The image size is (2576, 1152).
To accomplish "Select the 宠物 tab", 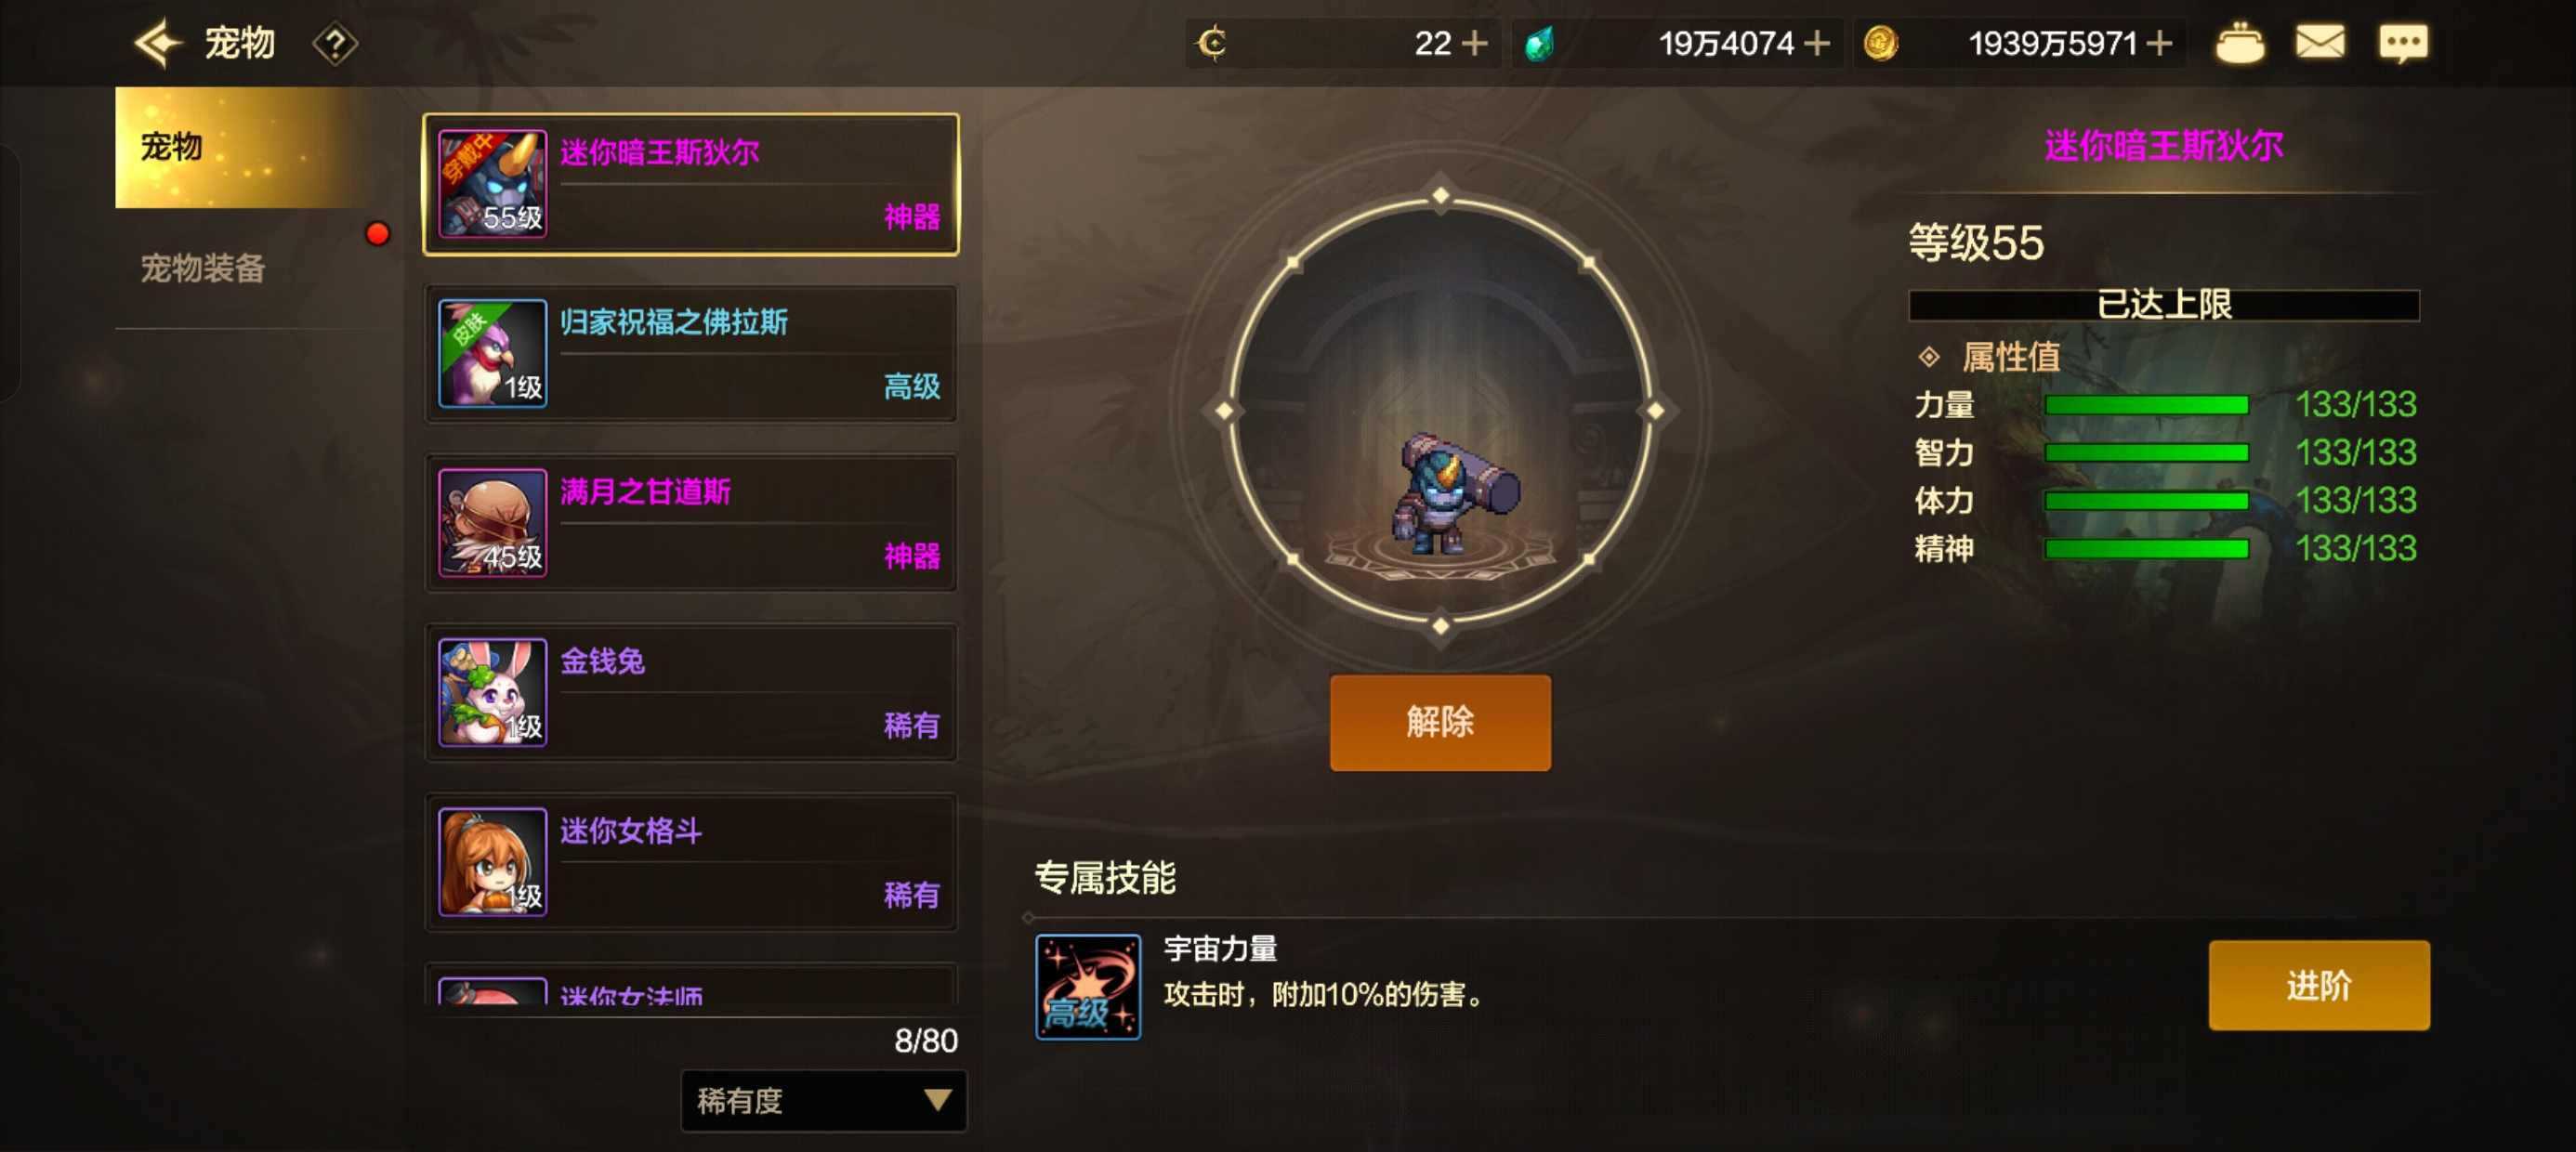I will click(240, 147).
